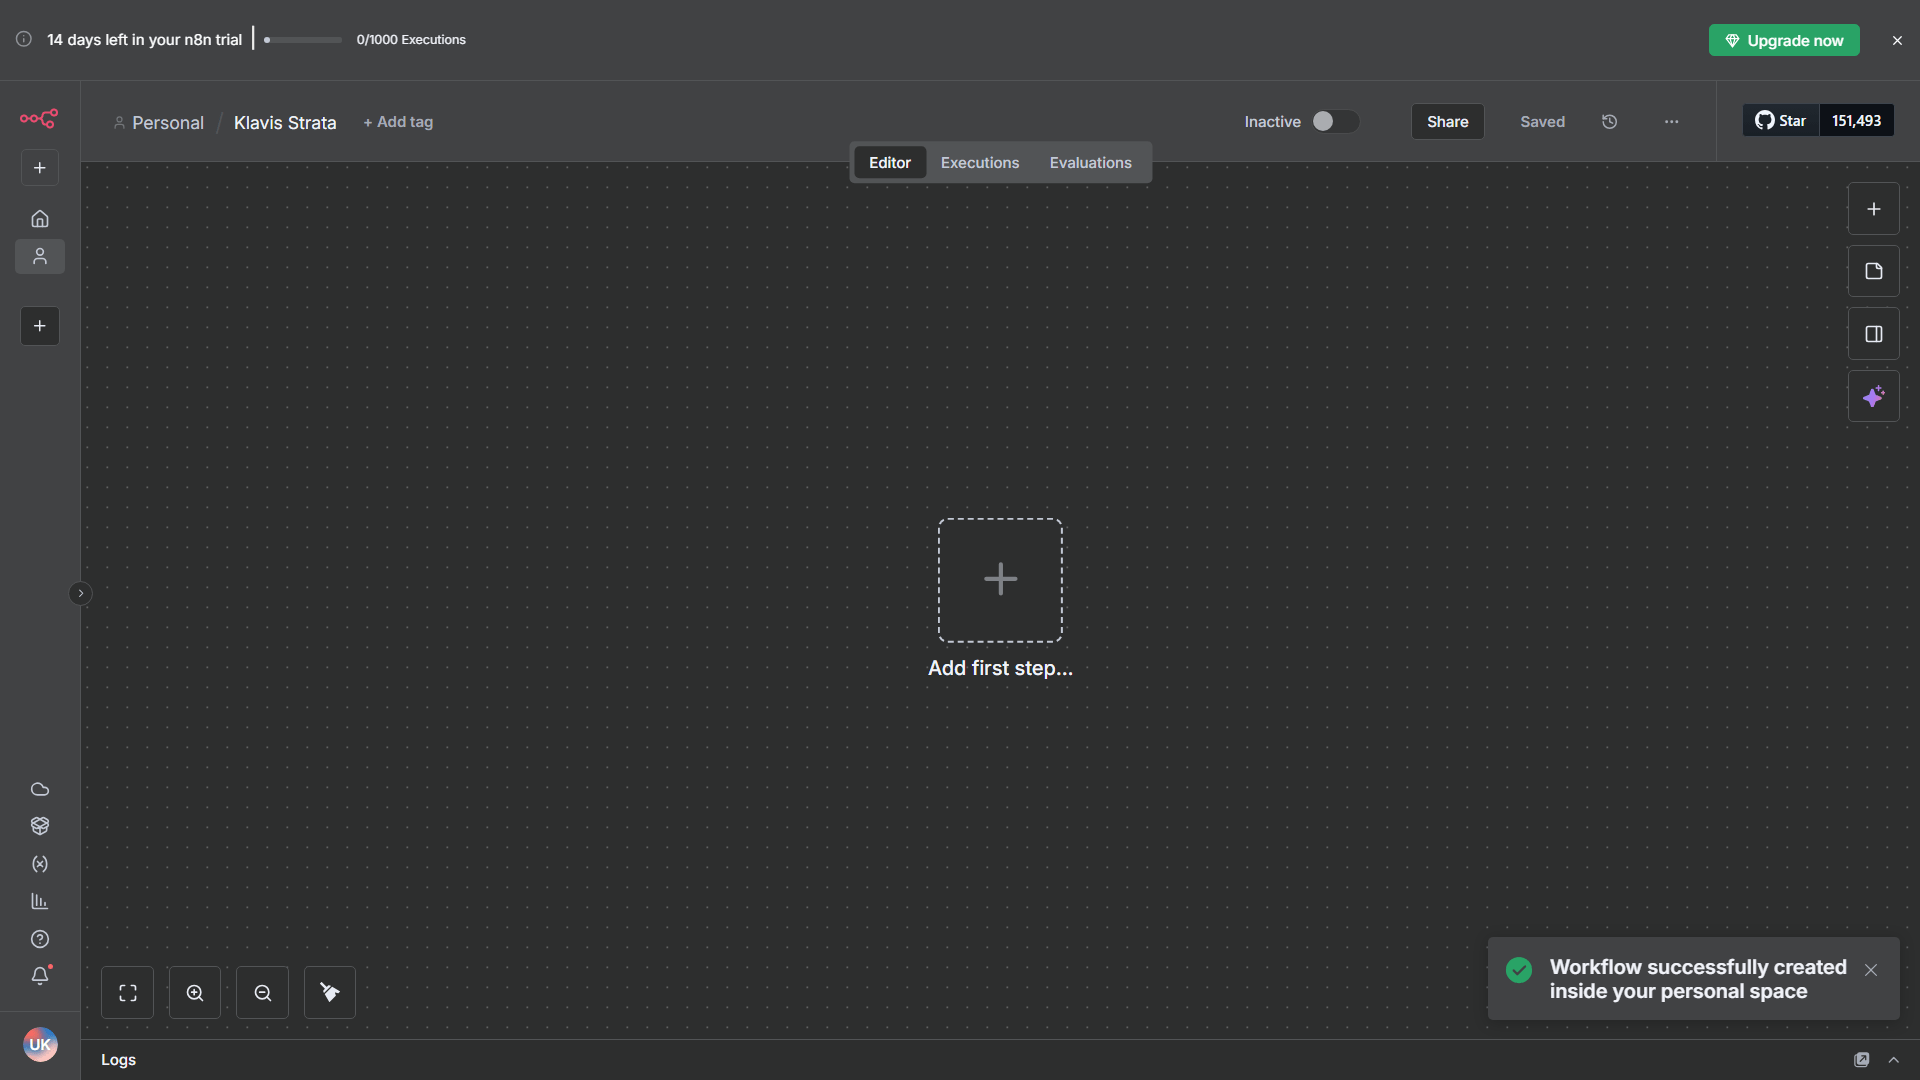Click the Share button
This screenshot has width=1920, height=1080.
pos(1447,121)
